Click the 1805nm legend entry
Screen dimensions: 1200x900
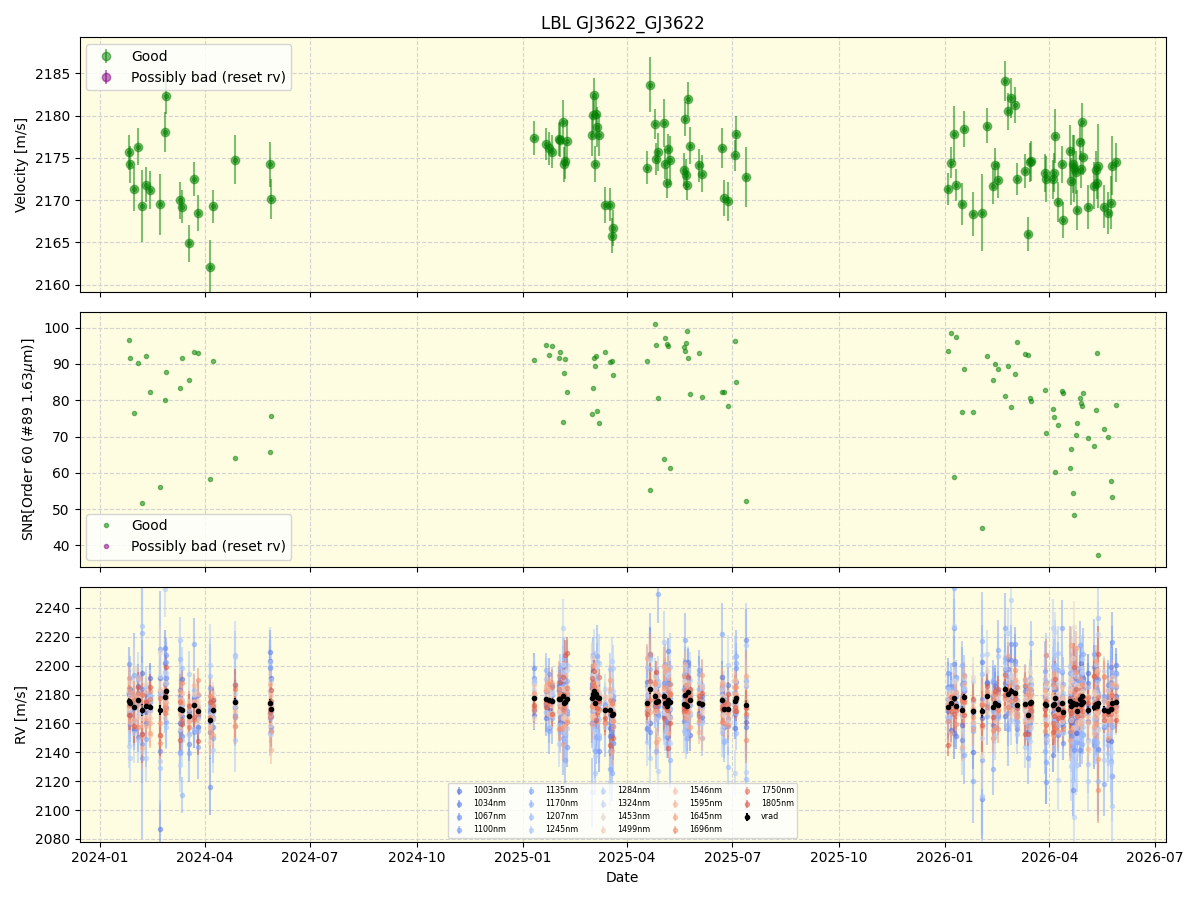click(777, 803)
